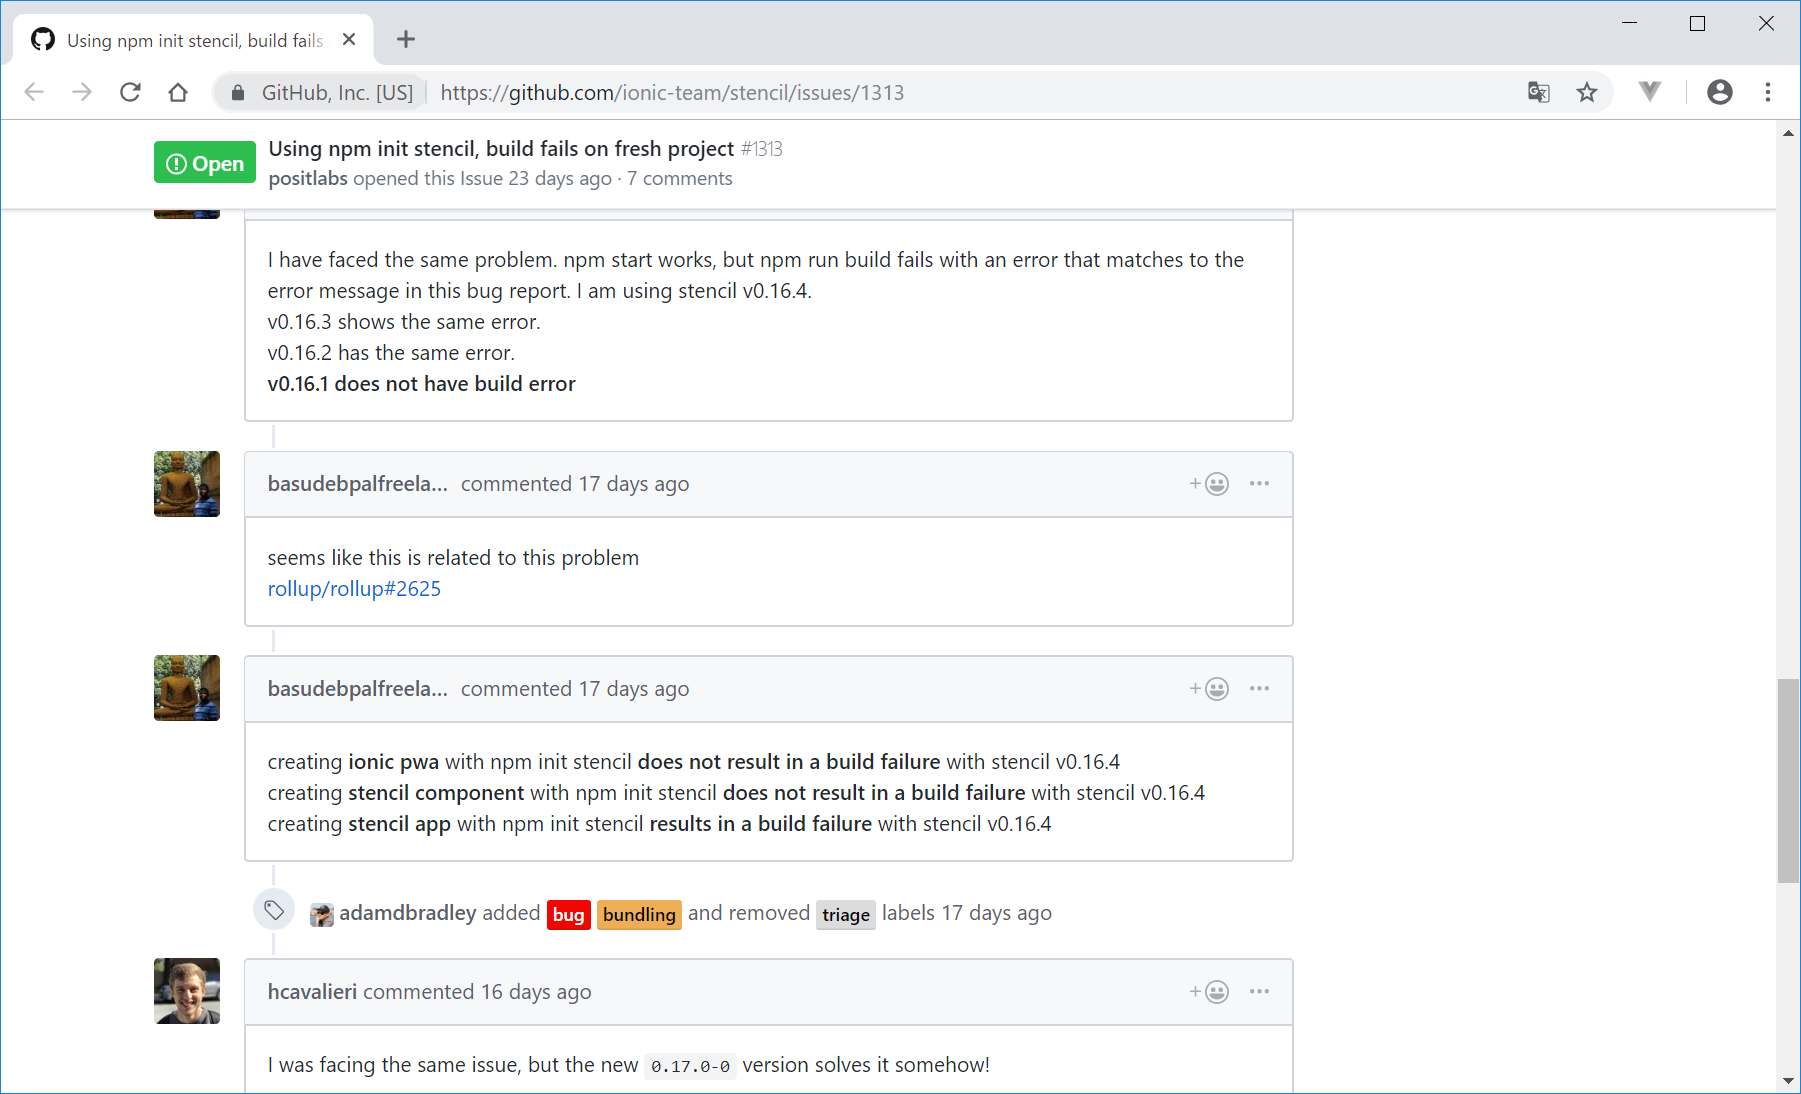Screen dimensions: 1801x1094
Task: Open the Vue devtools extension icon
Action: (1650, 92)
